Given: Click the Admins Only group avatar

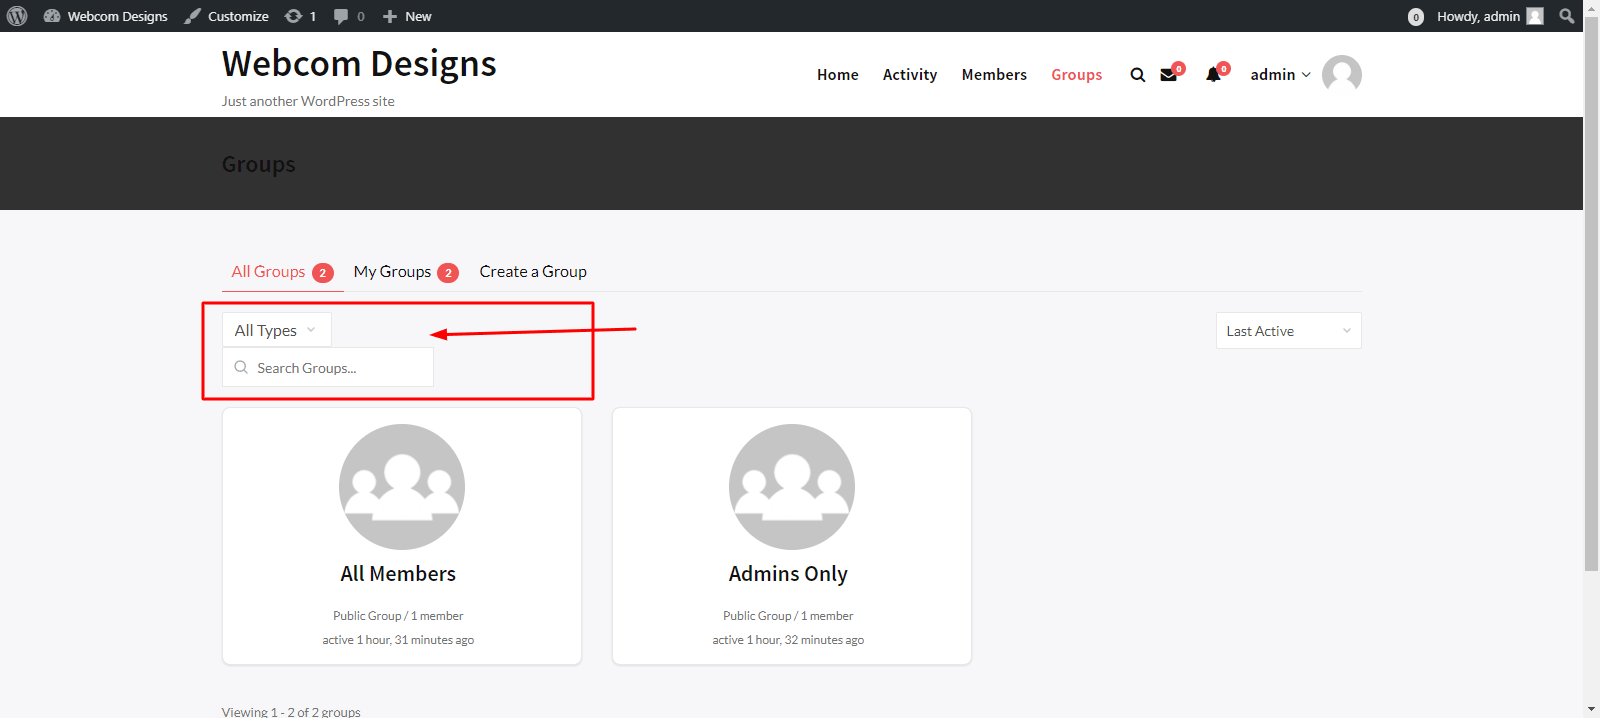Looking at the screenshot, I should [x=792, y=487].
